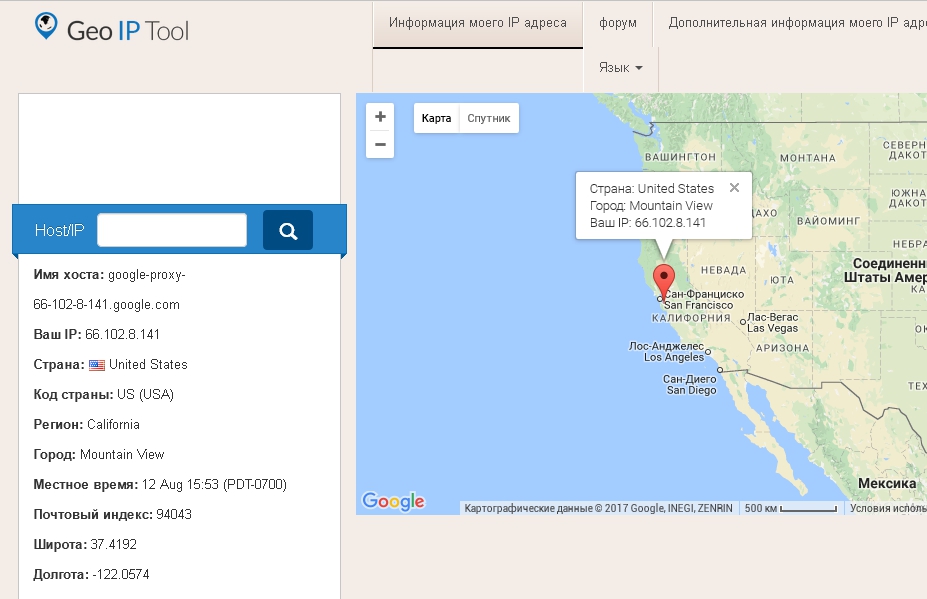This screenshot has width=927, height=599.
Task: Select hostname line 'google-proxy-'
Action: (147, 275)
